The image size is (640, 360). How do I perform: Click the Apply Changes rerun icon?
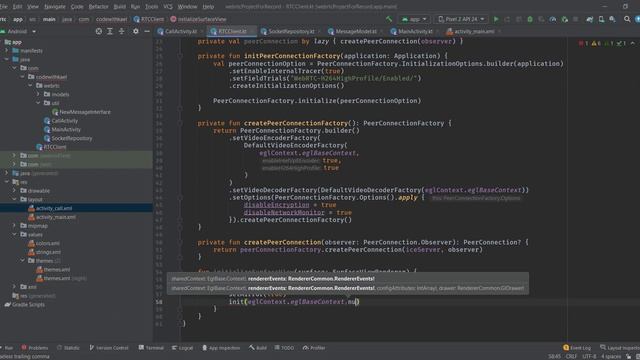[x=507, y=19]
